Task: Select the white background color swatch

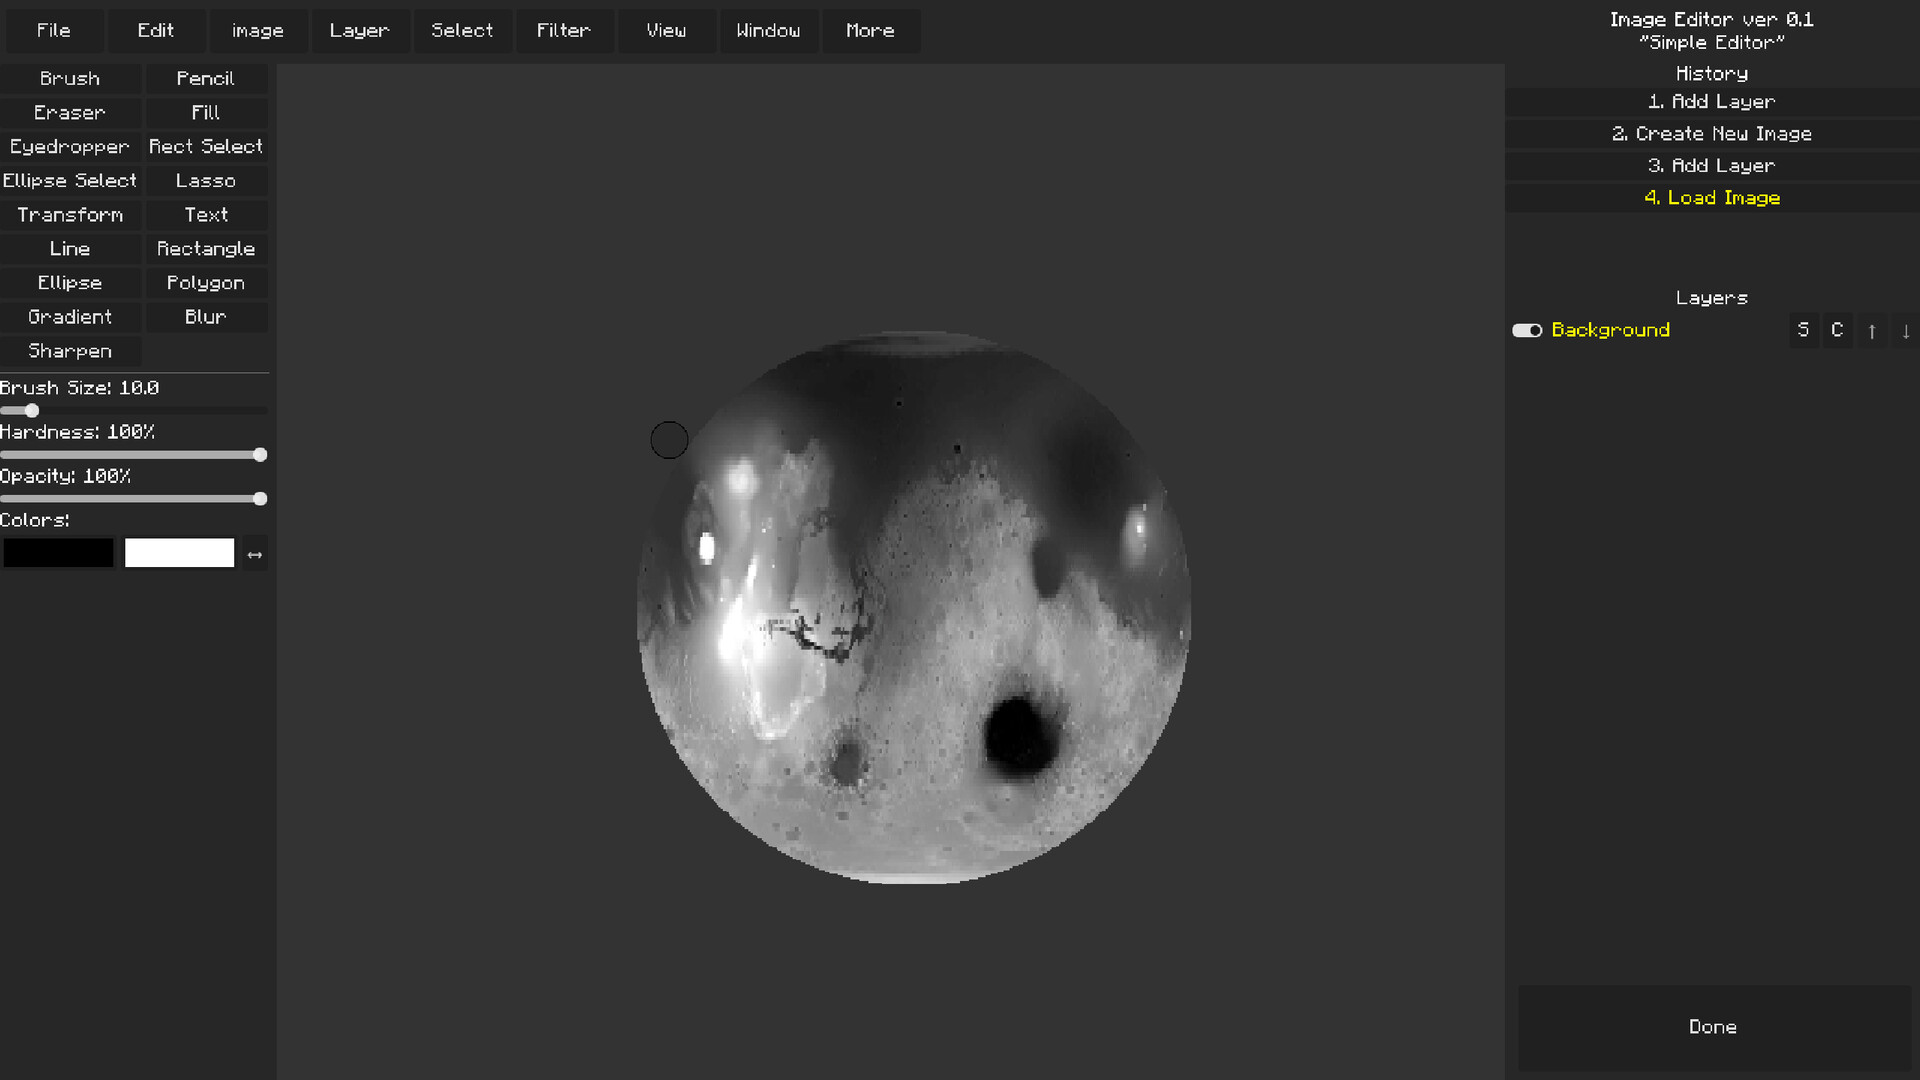Action: (x=180, y=552)
